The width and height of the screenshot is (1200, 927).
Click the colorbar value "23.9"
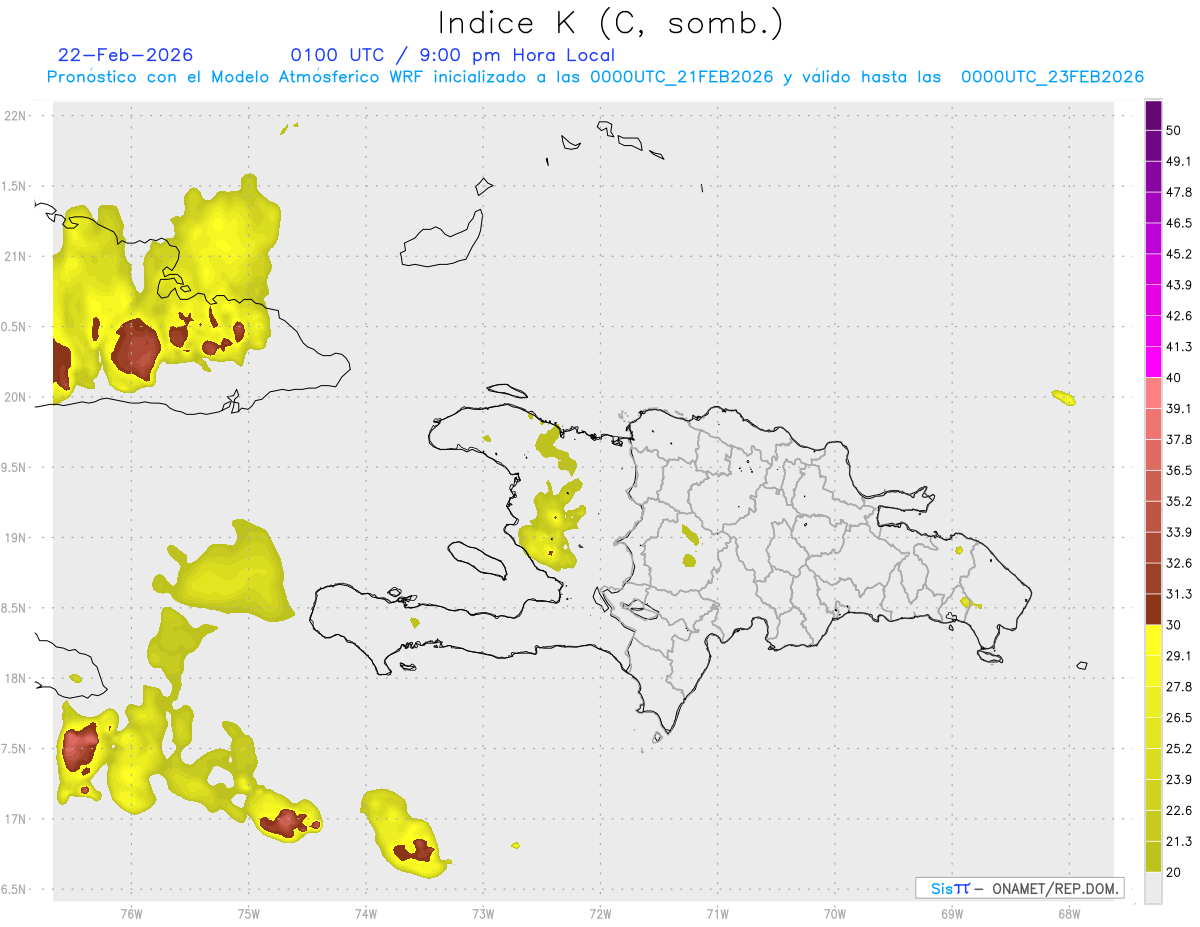(1179, 780)
